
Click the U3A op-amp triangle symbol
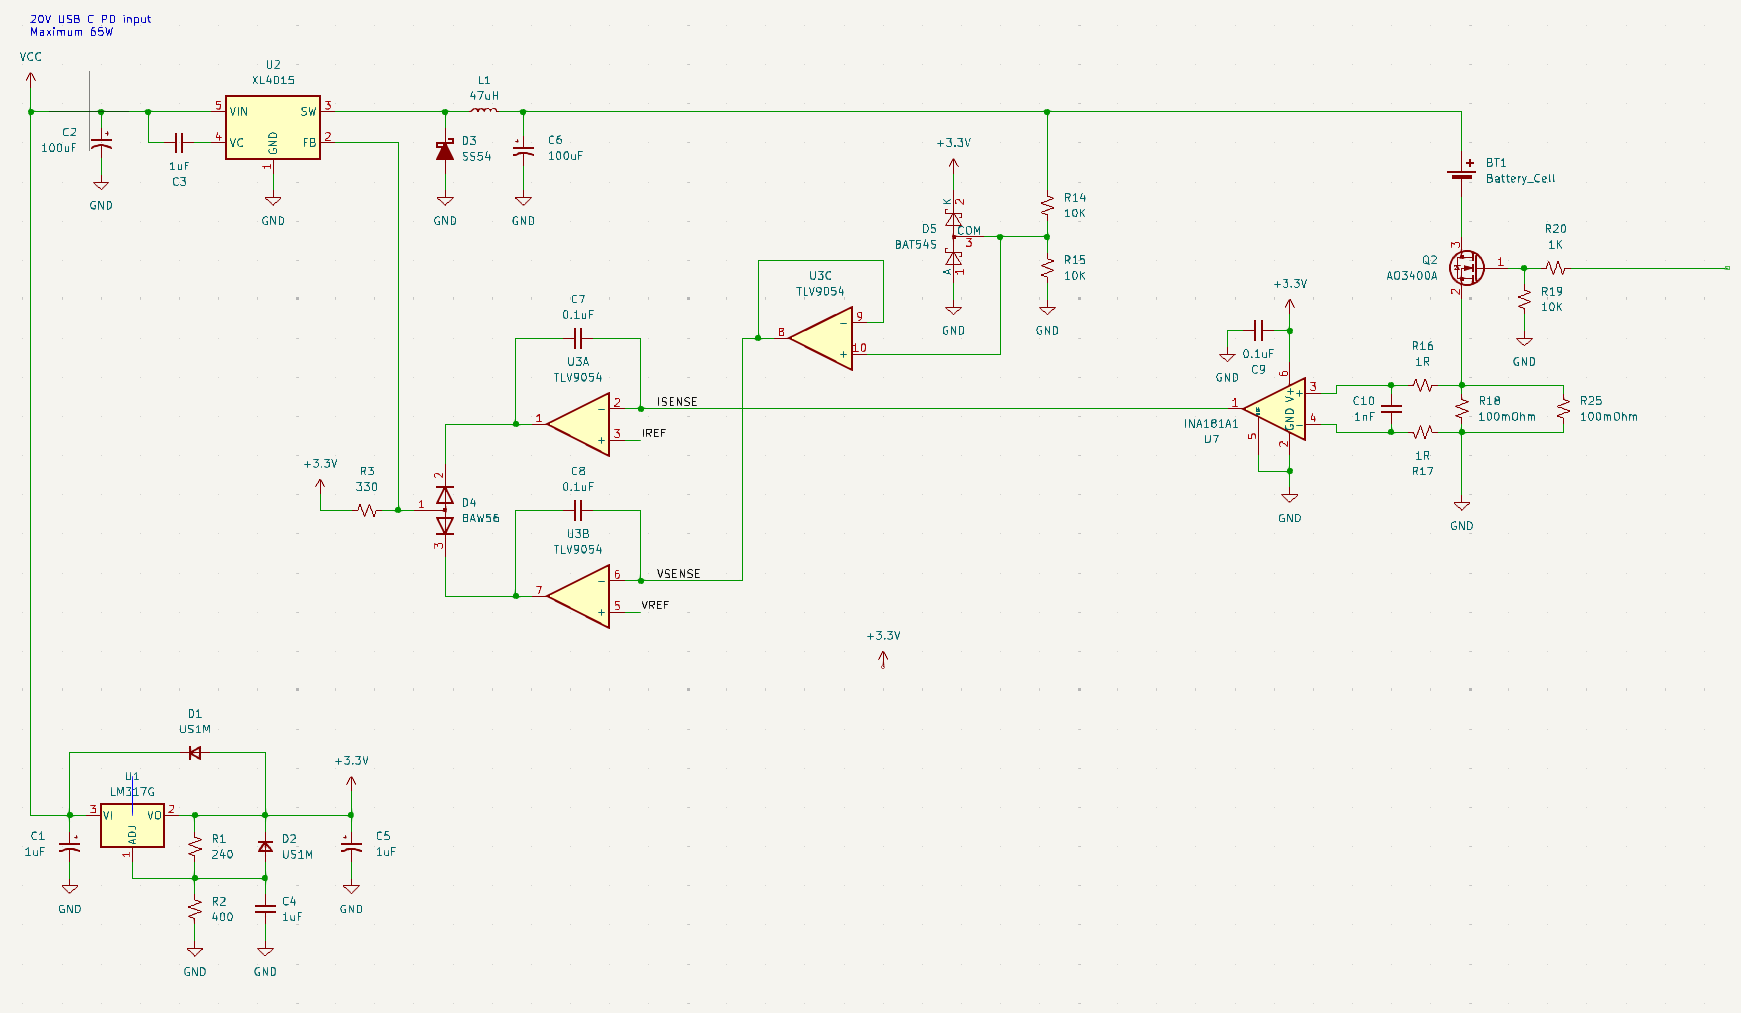tap(579, 424)
